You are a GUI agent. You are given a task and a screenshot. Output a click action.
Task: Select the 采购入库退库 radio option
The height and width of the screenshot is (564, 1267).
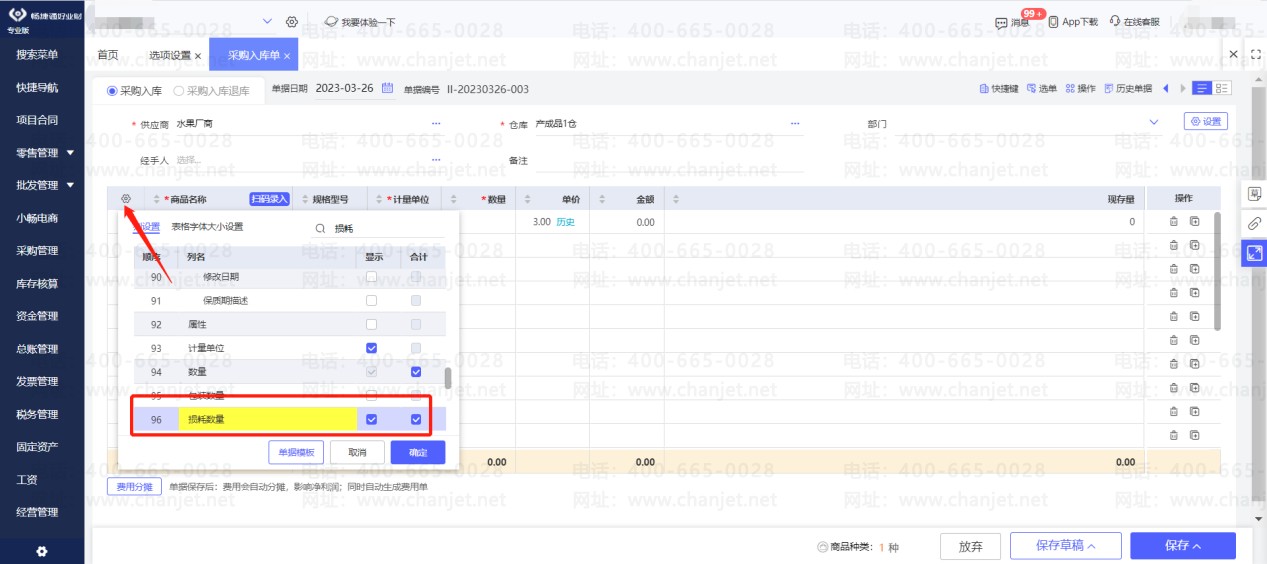[x=179, y=90]
